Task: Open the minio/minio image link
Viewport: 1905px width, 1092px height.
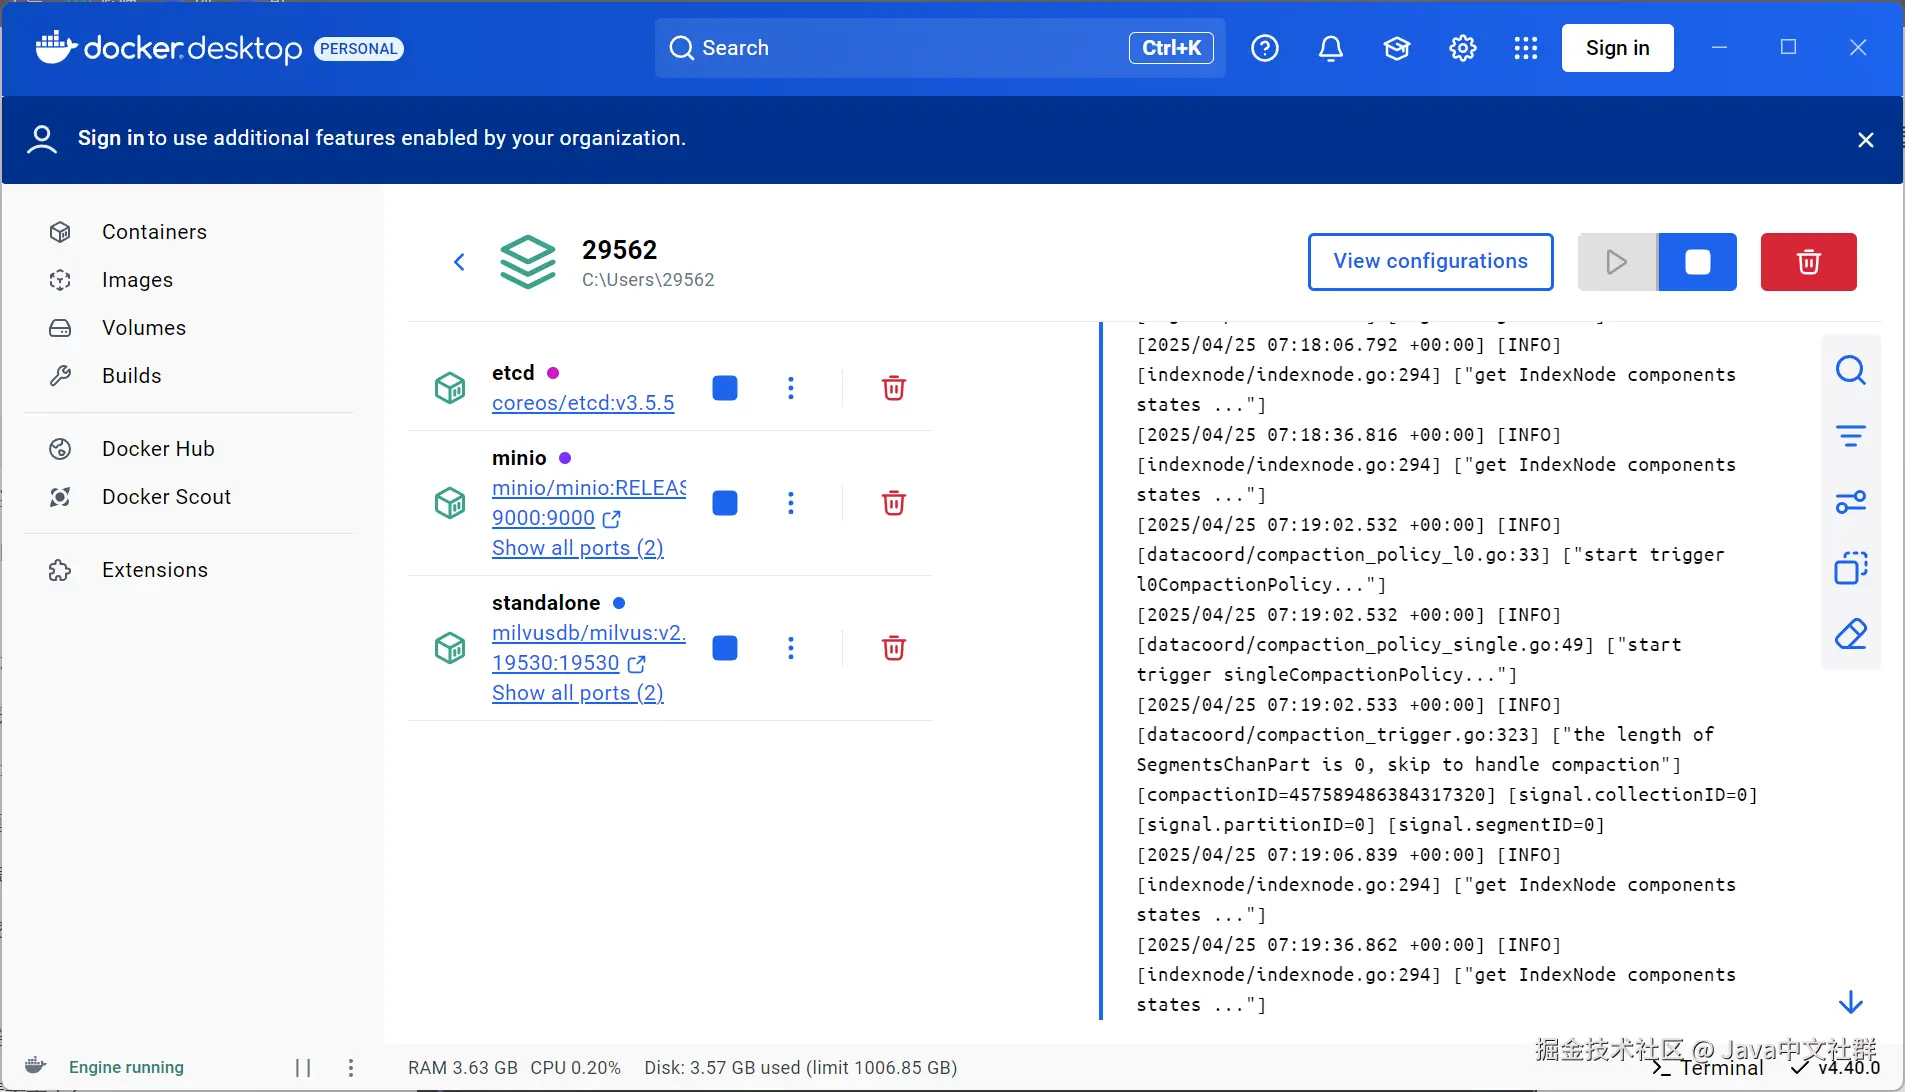Action: pos(589,488)
